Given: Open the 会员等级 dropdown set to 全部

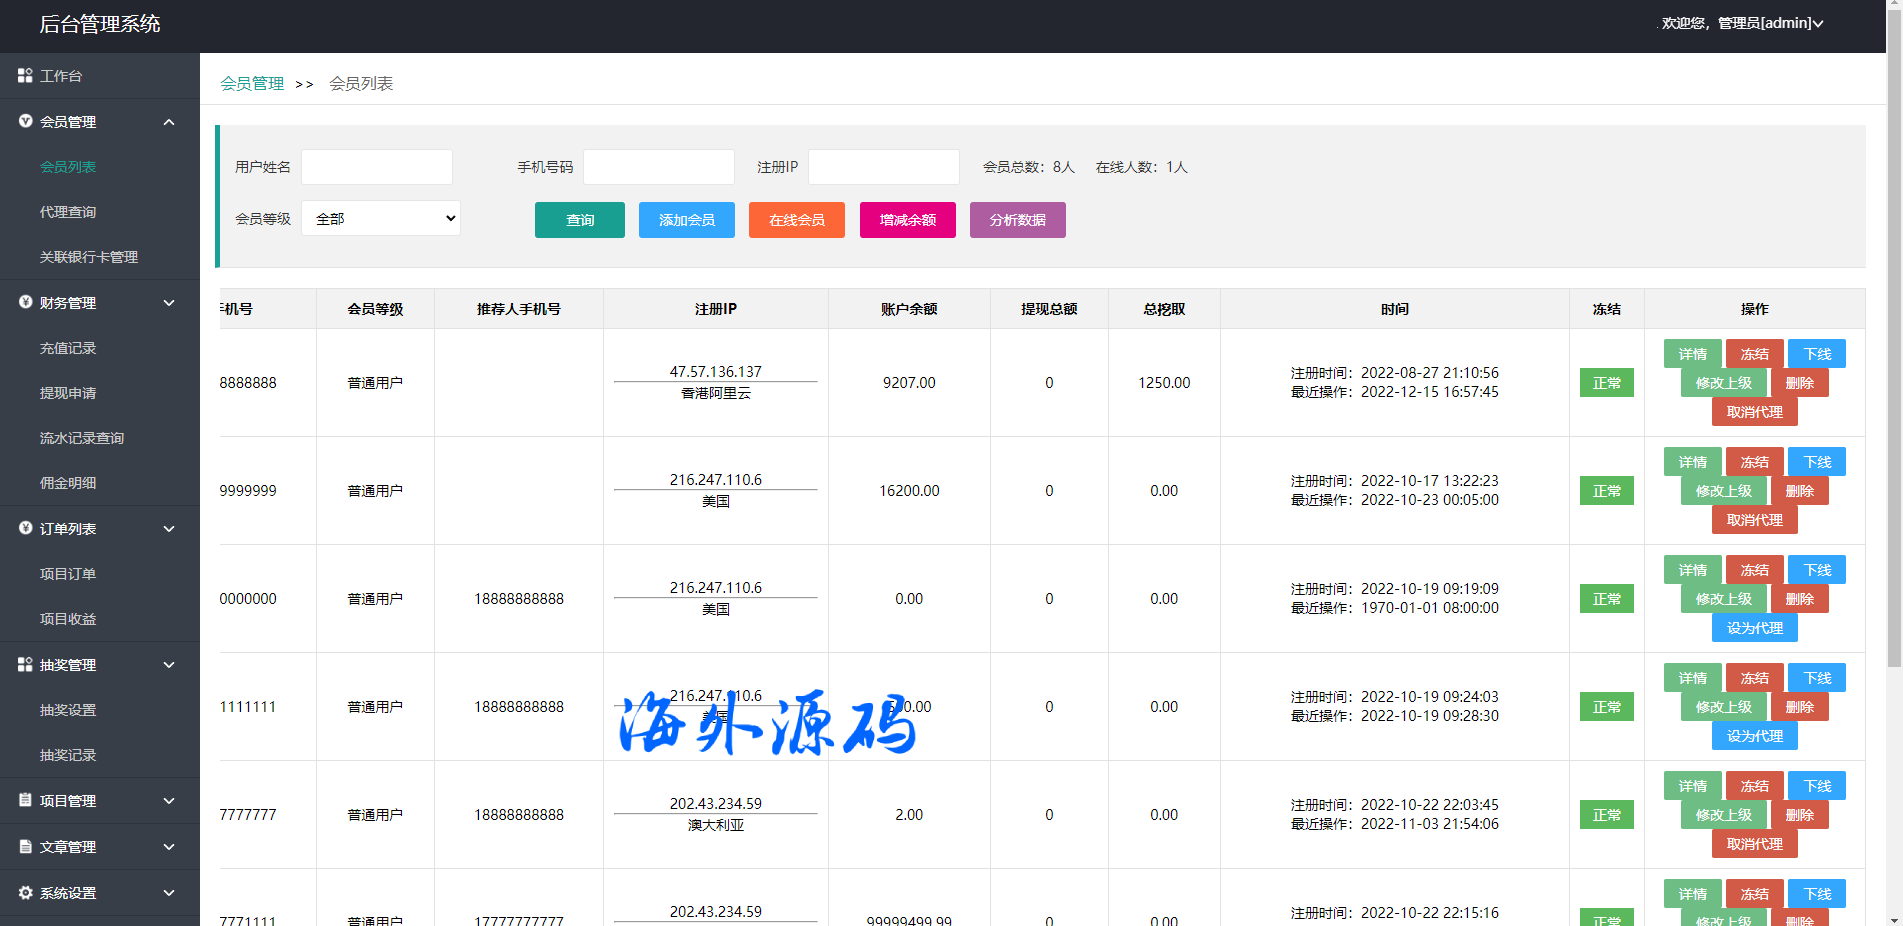Looking at the screenshot, I should (381, 219).
